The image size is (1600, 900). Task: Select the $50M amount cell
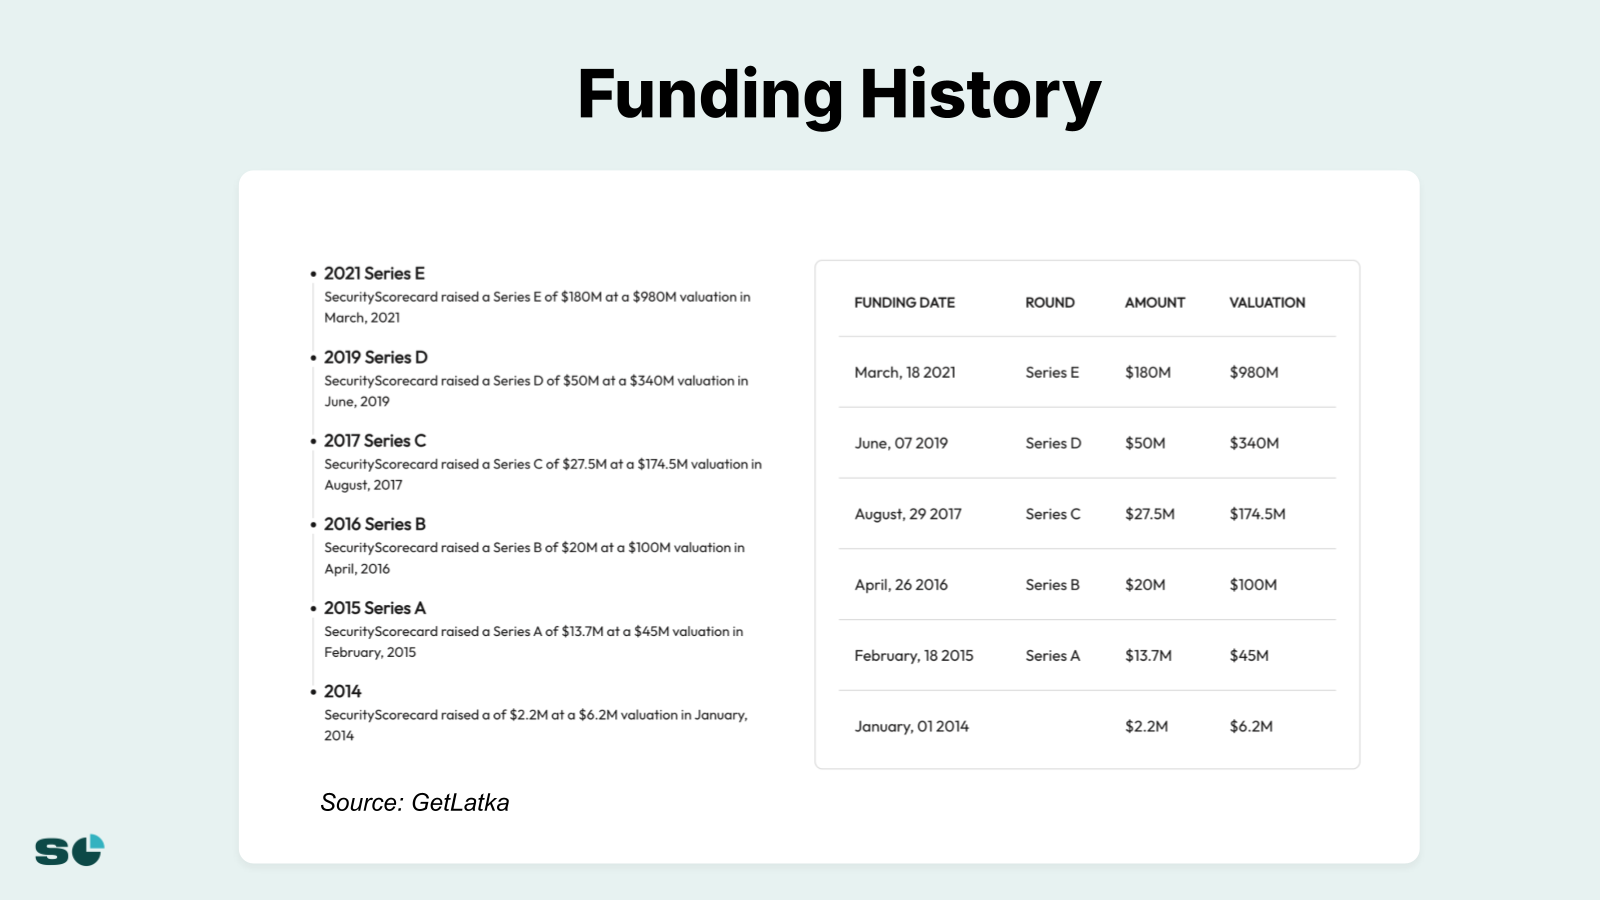click(1145, 443)
